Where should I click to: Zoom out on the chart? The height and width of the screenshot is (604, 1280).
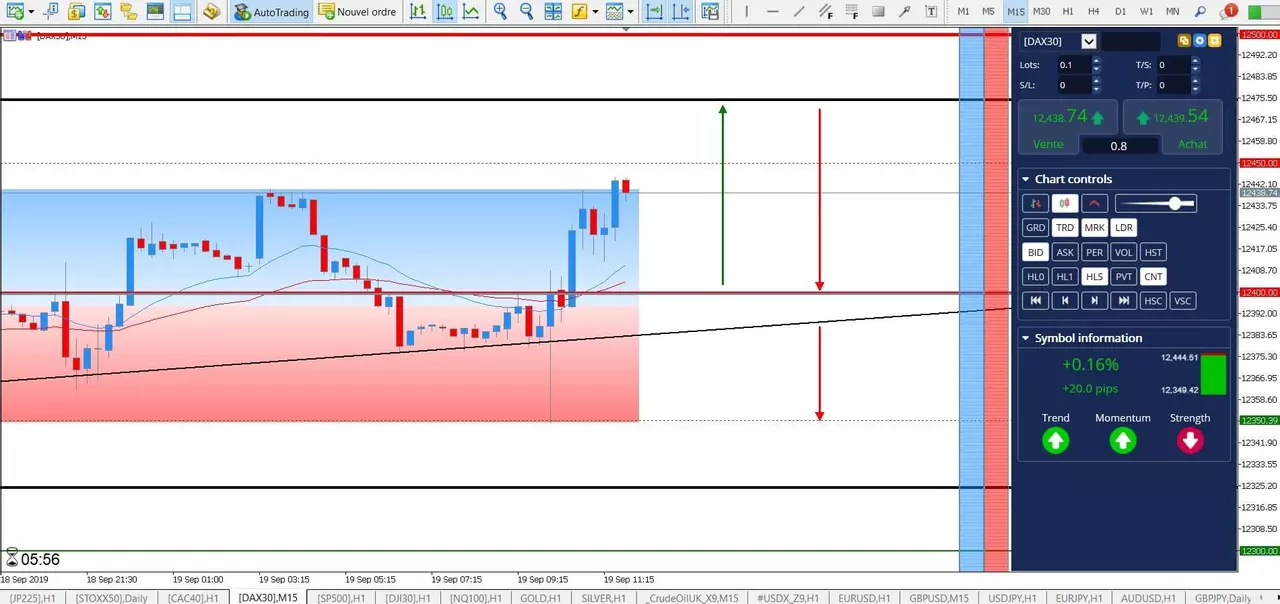526,12
